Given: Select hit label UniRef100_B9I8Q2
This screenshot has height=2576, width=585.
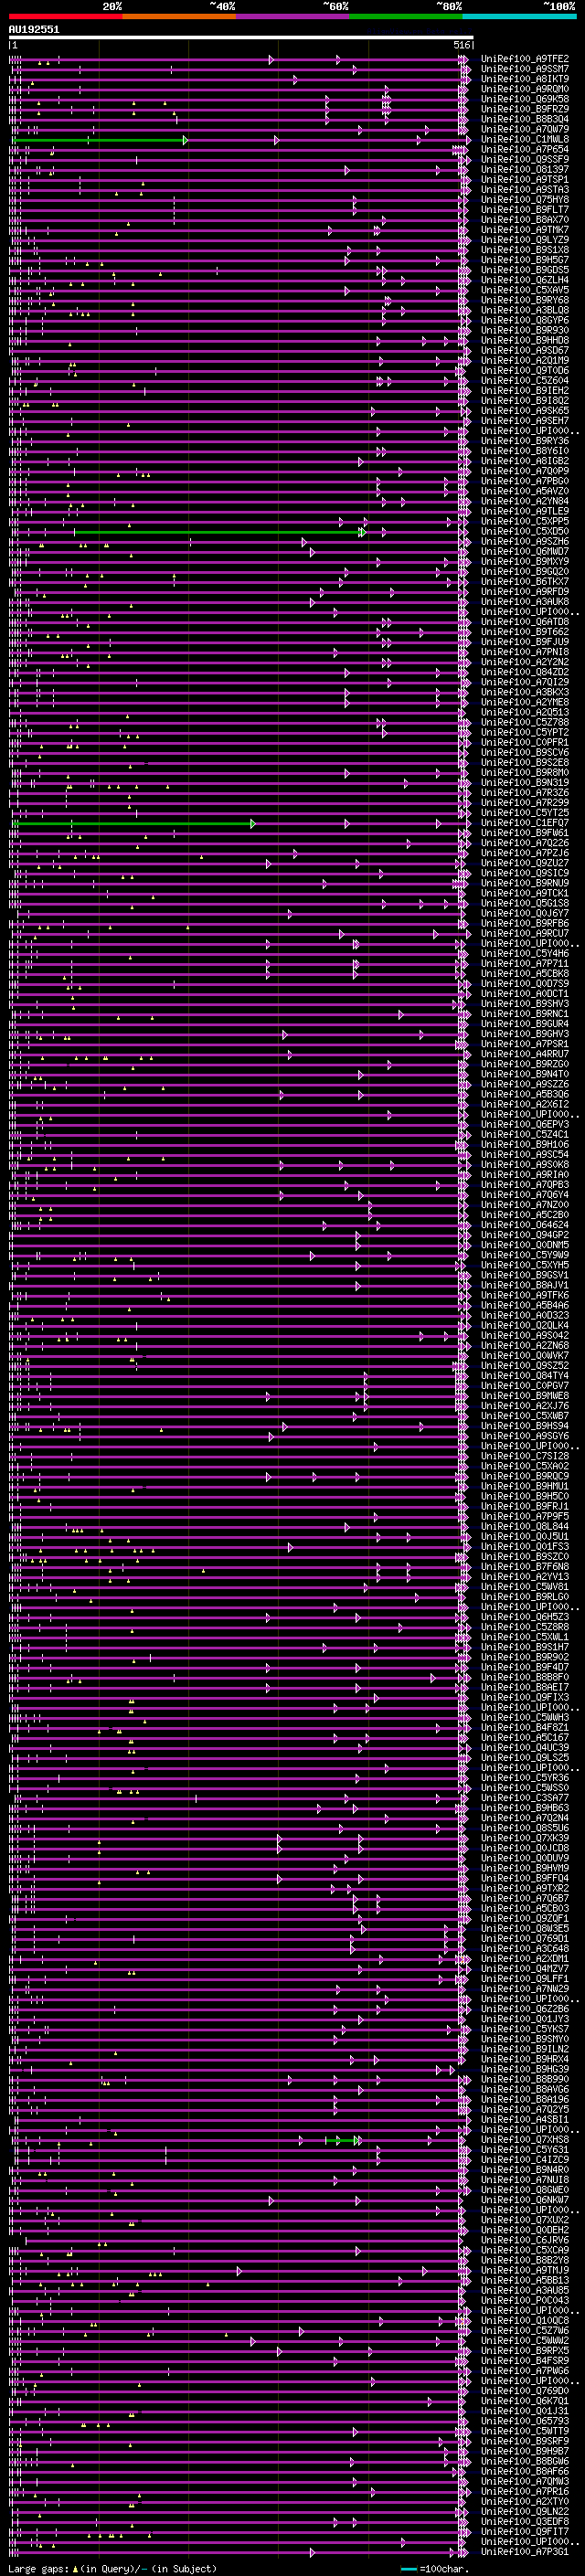Looking at the screenshot, I should 525,400.
